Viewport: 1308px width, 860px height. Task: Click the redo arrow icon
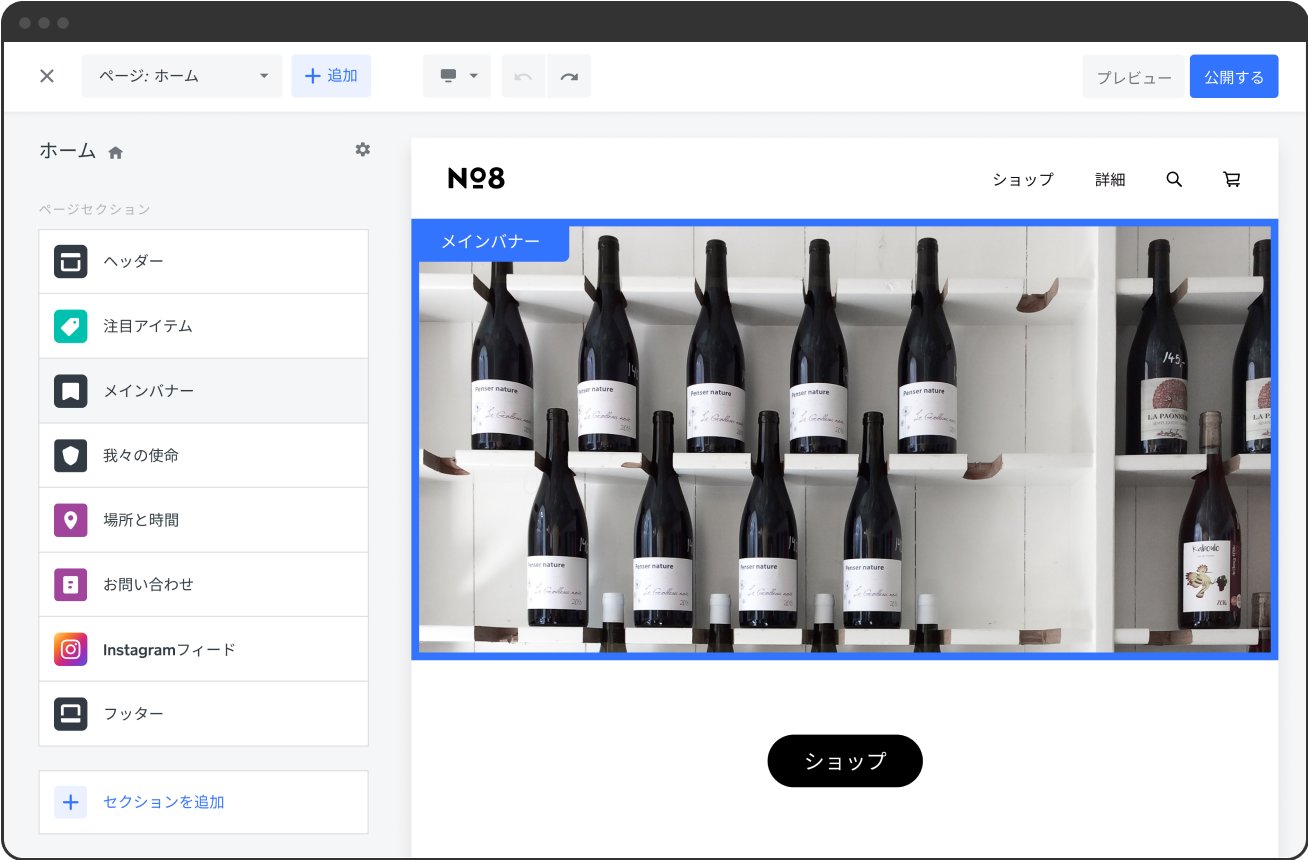coord(569,76)
